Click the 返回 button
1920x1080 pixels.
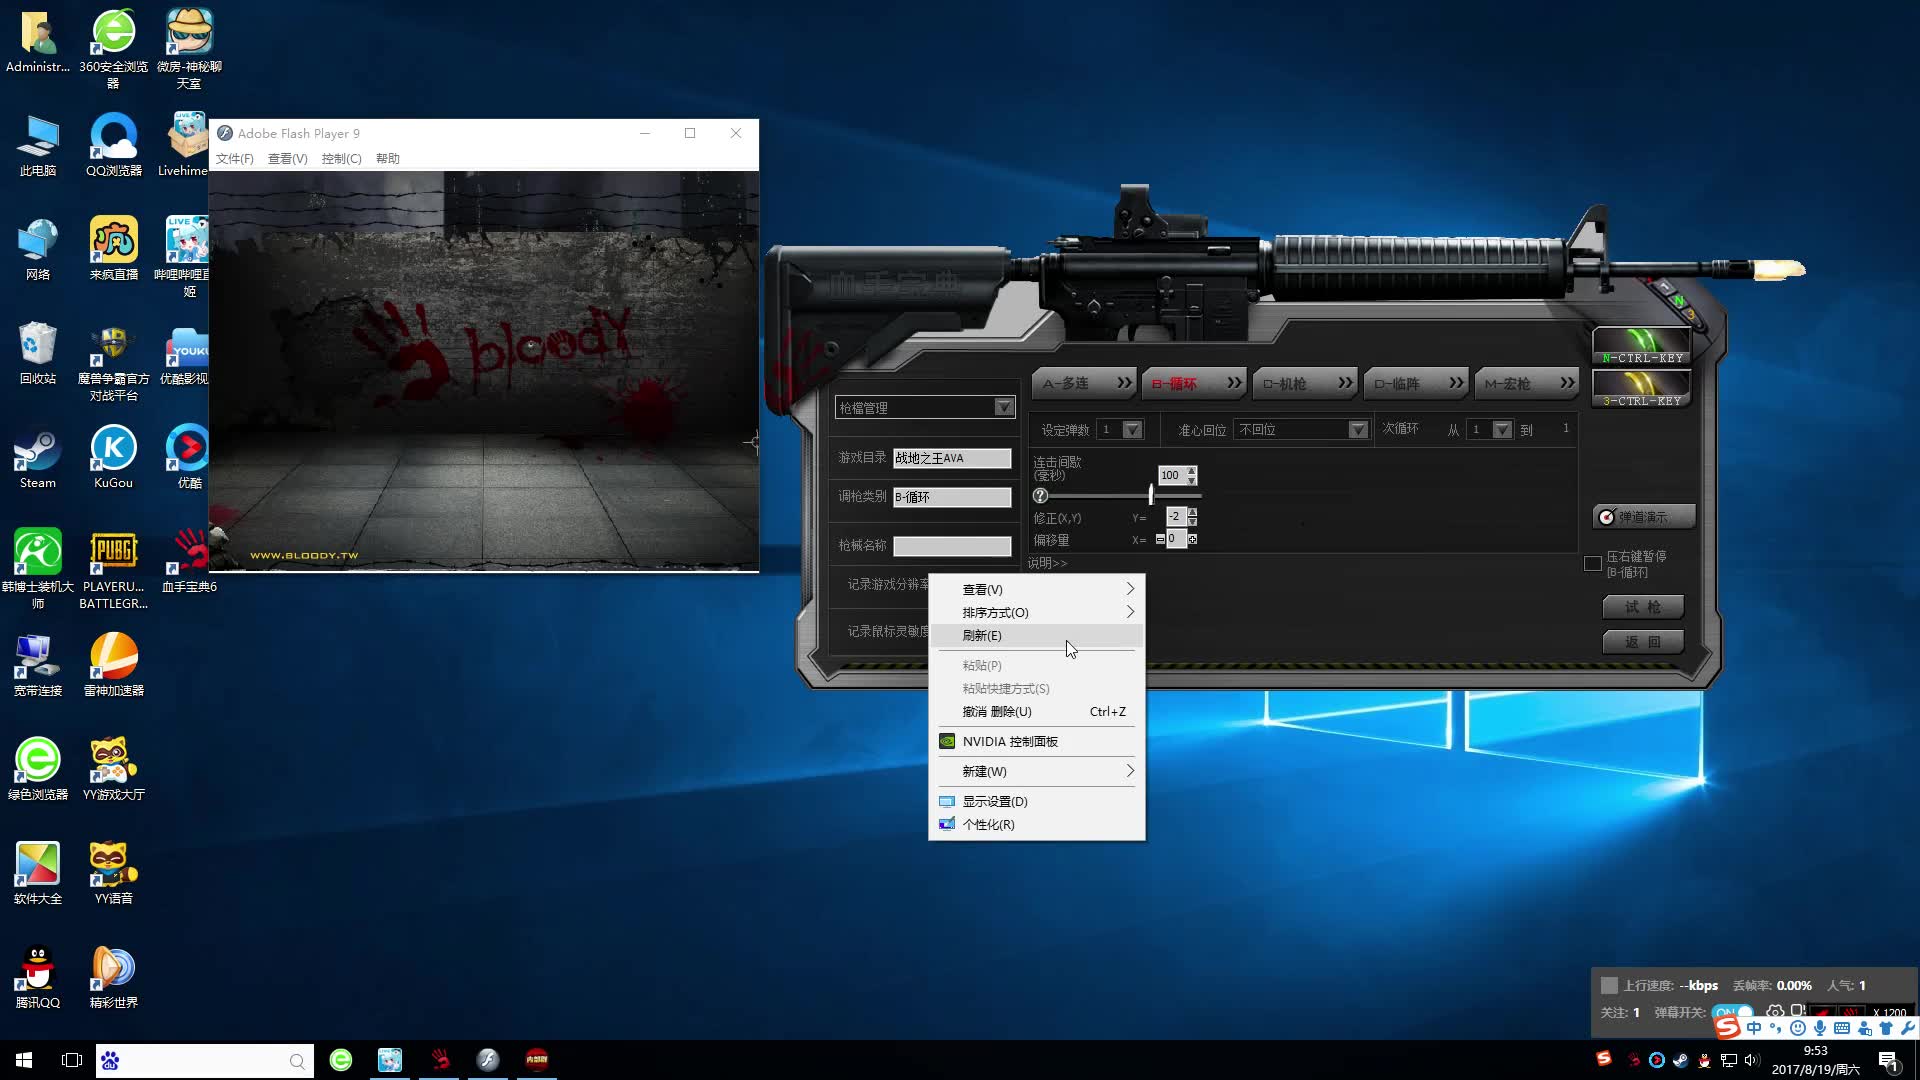[1643, 642]
